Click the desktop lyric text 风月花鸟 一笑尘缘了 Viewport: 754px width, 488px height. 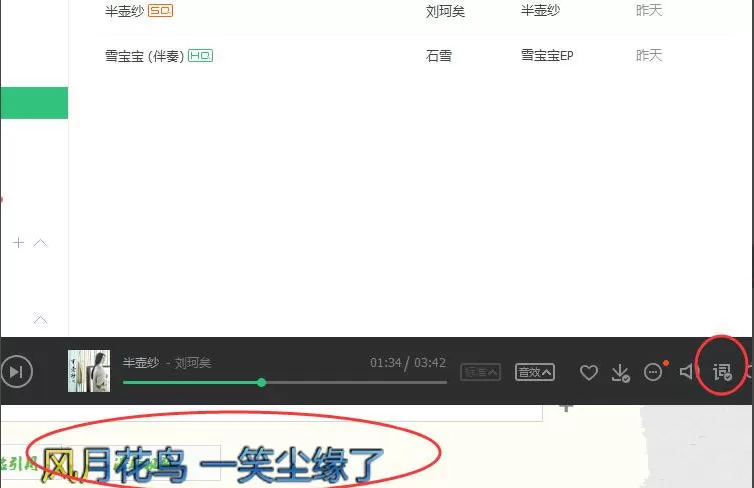pyautogui.click(x=212, y=464)
